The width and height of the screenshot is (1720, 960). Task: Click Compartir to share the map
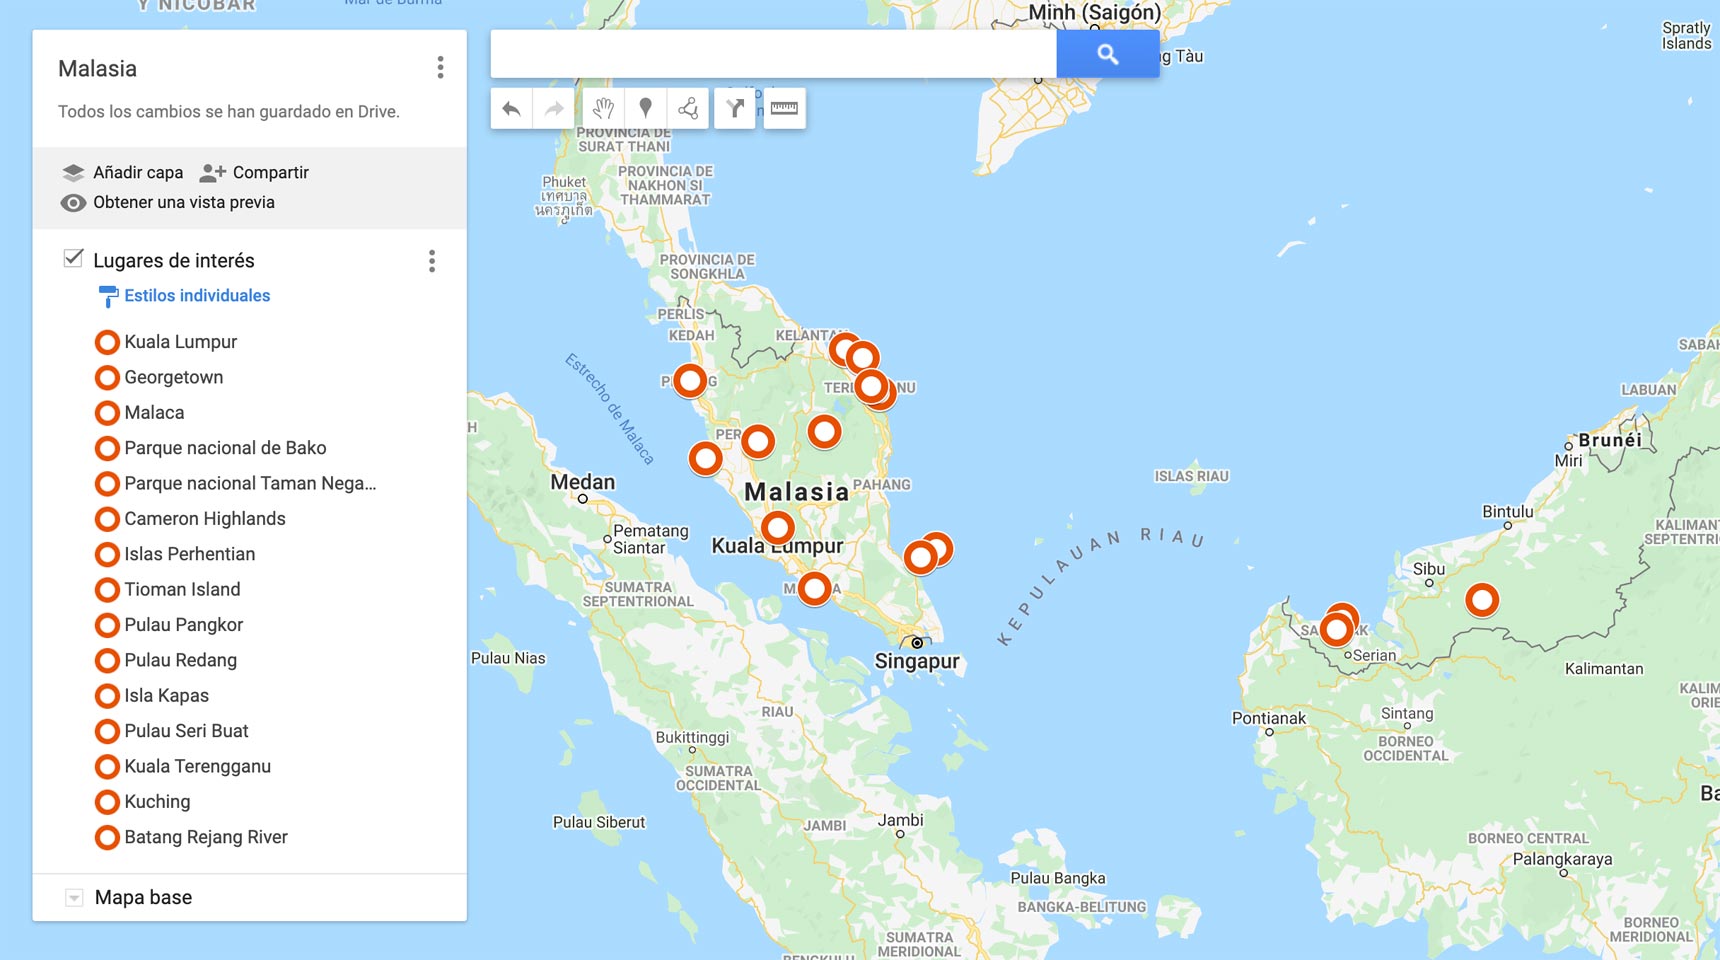coord(255,173)
